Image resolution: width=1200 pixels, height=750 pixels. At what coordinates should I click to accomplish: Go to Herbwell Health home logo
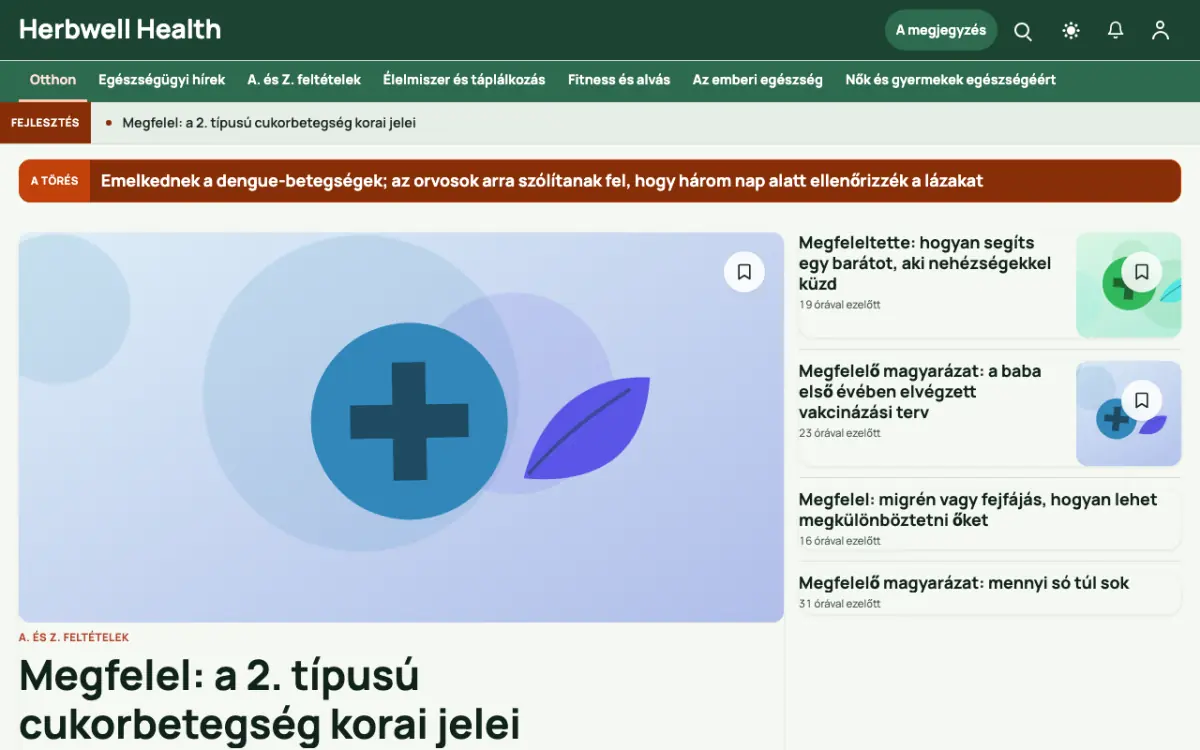(x=120, y=30)
